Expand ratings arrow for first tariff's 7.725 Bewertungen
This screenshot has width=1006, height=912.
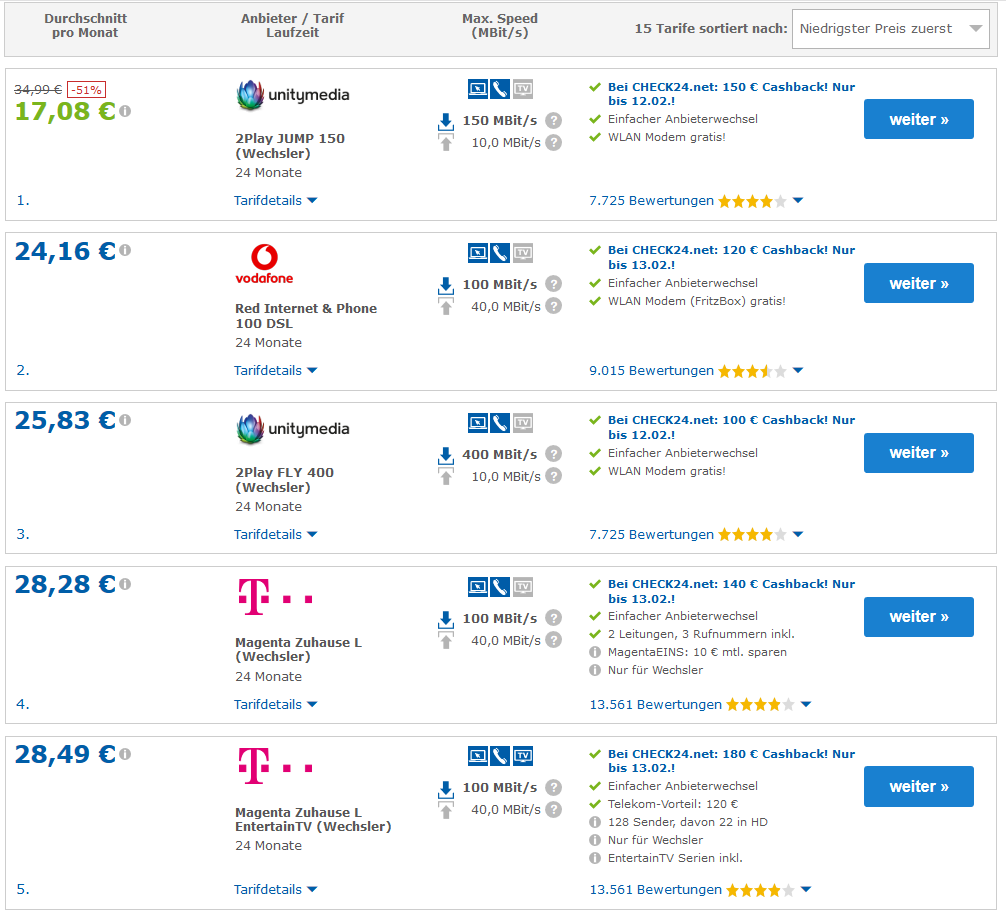coord(798,201)
